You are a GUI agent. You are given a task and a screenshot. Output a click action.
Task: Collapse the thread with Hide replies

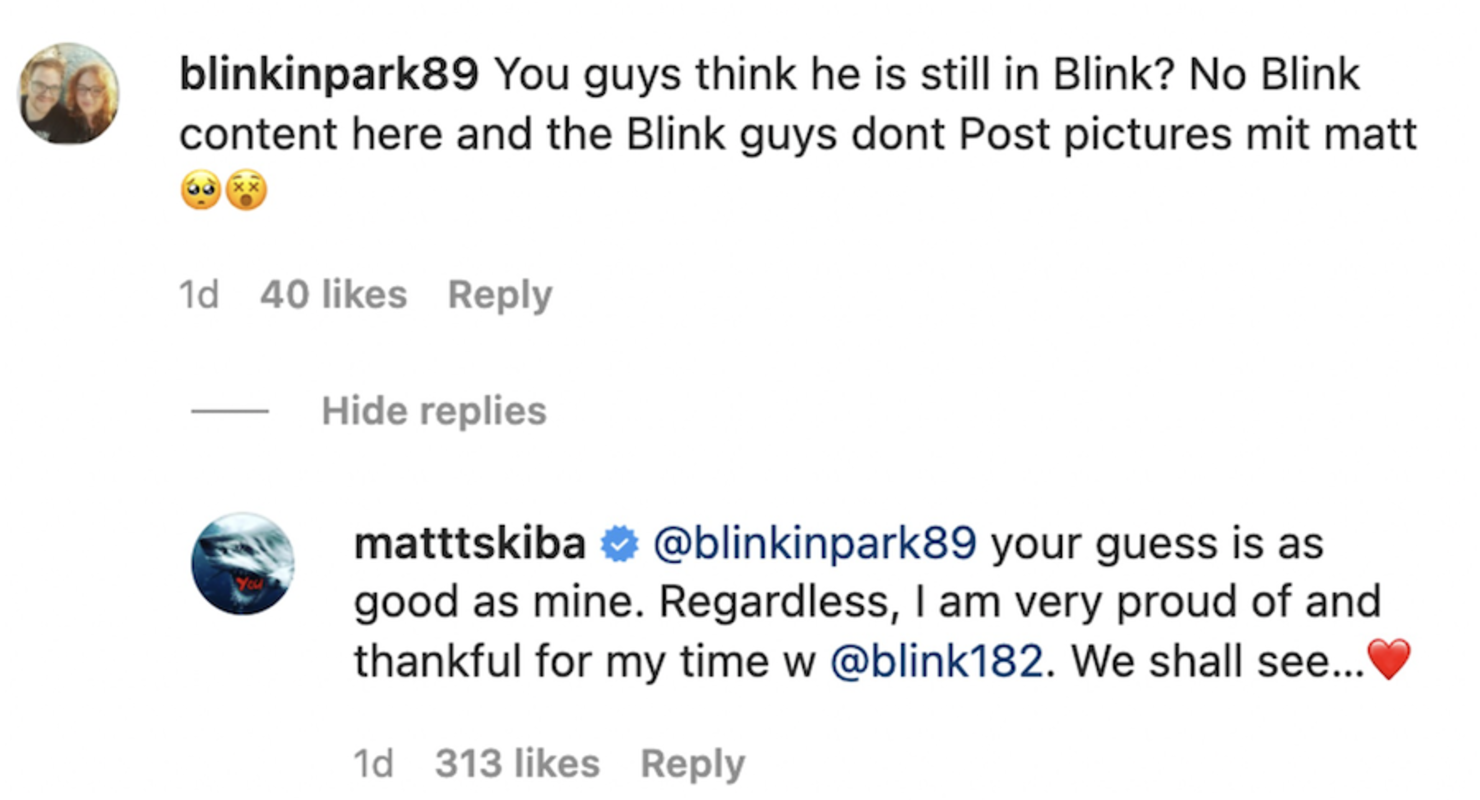[434, 411]
